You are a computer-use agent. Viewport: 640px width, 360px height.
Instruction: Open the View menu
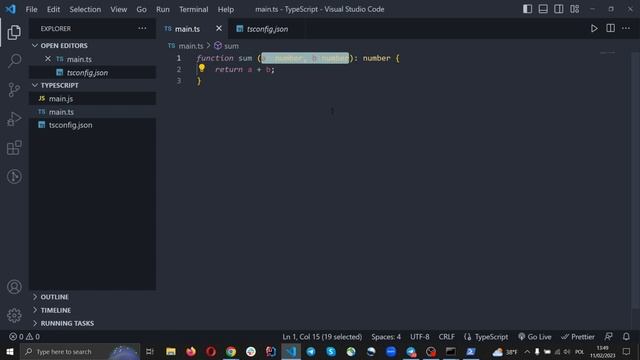(118, 9)
